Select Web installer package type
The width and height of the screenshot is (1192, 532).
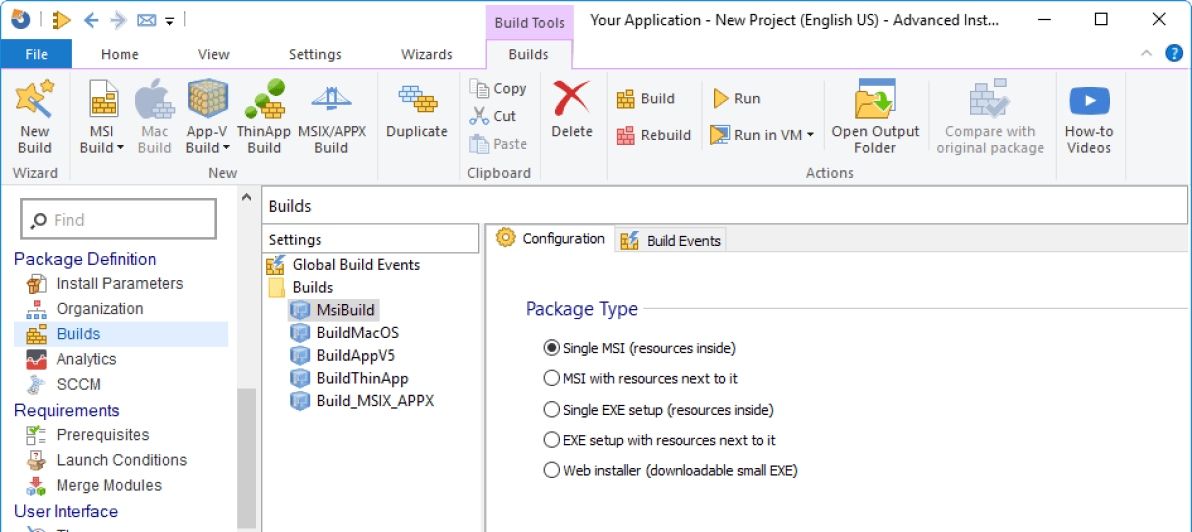click(551, 470)
